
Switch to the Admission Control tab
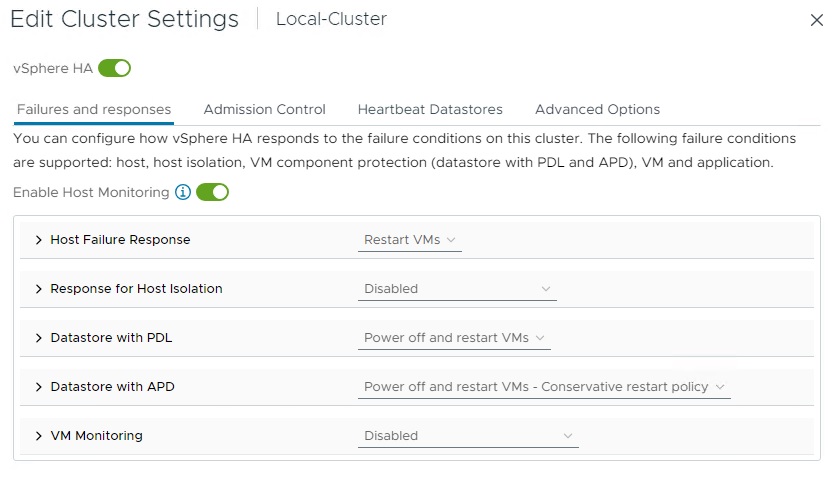(x=264, y=109)
